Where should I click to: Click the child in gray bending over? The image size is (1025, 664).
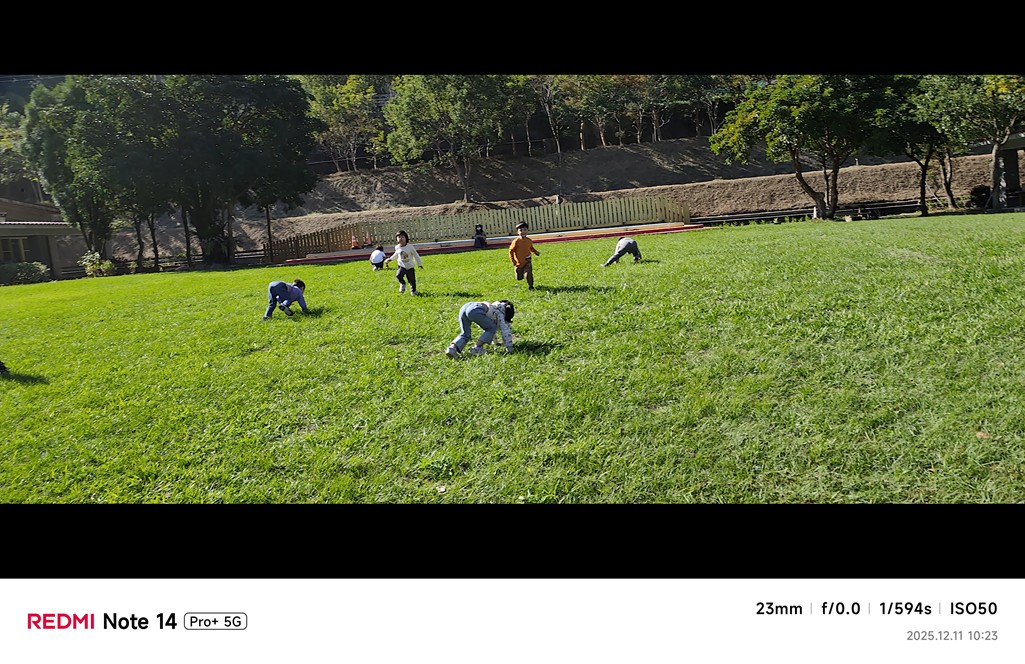click(623, 252)
